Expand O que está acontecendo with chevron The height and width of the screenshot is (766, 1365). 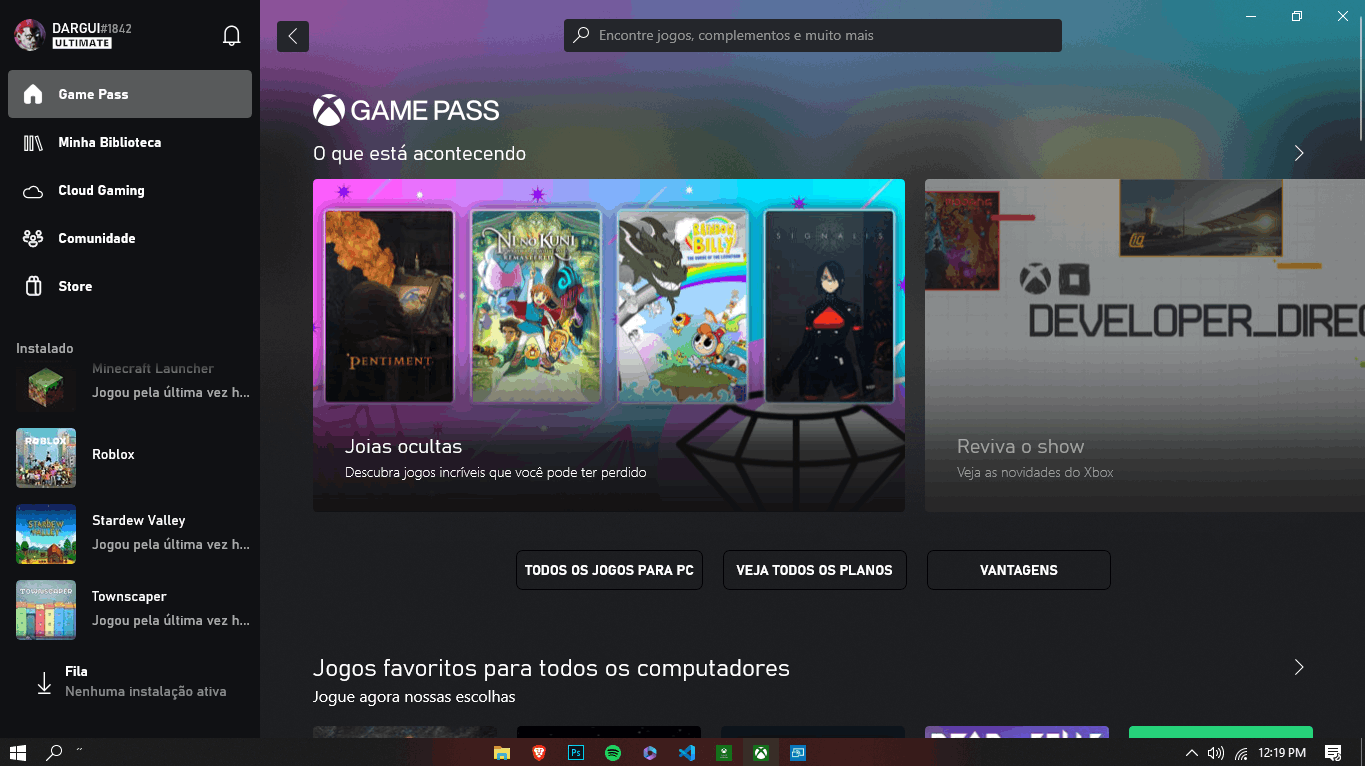pos(1299,153)
